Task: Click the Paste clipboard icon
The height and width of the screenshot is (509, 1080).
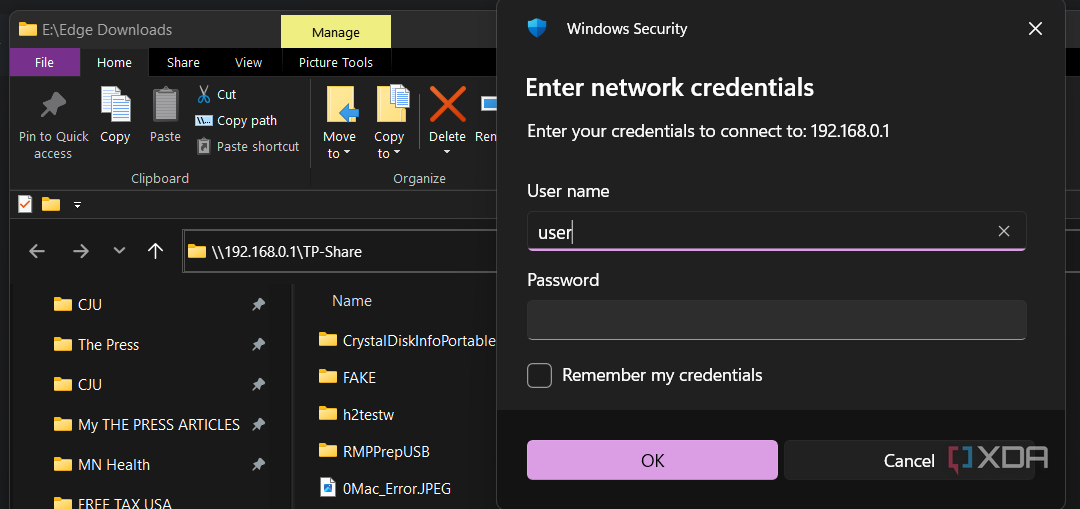Action: click(165, 105)
